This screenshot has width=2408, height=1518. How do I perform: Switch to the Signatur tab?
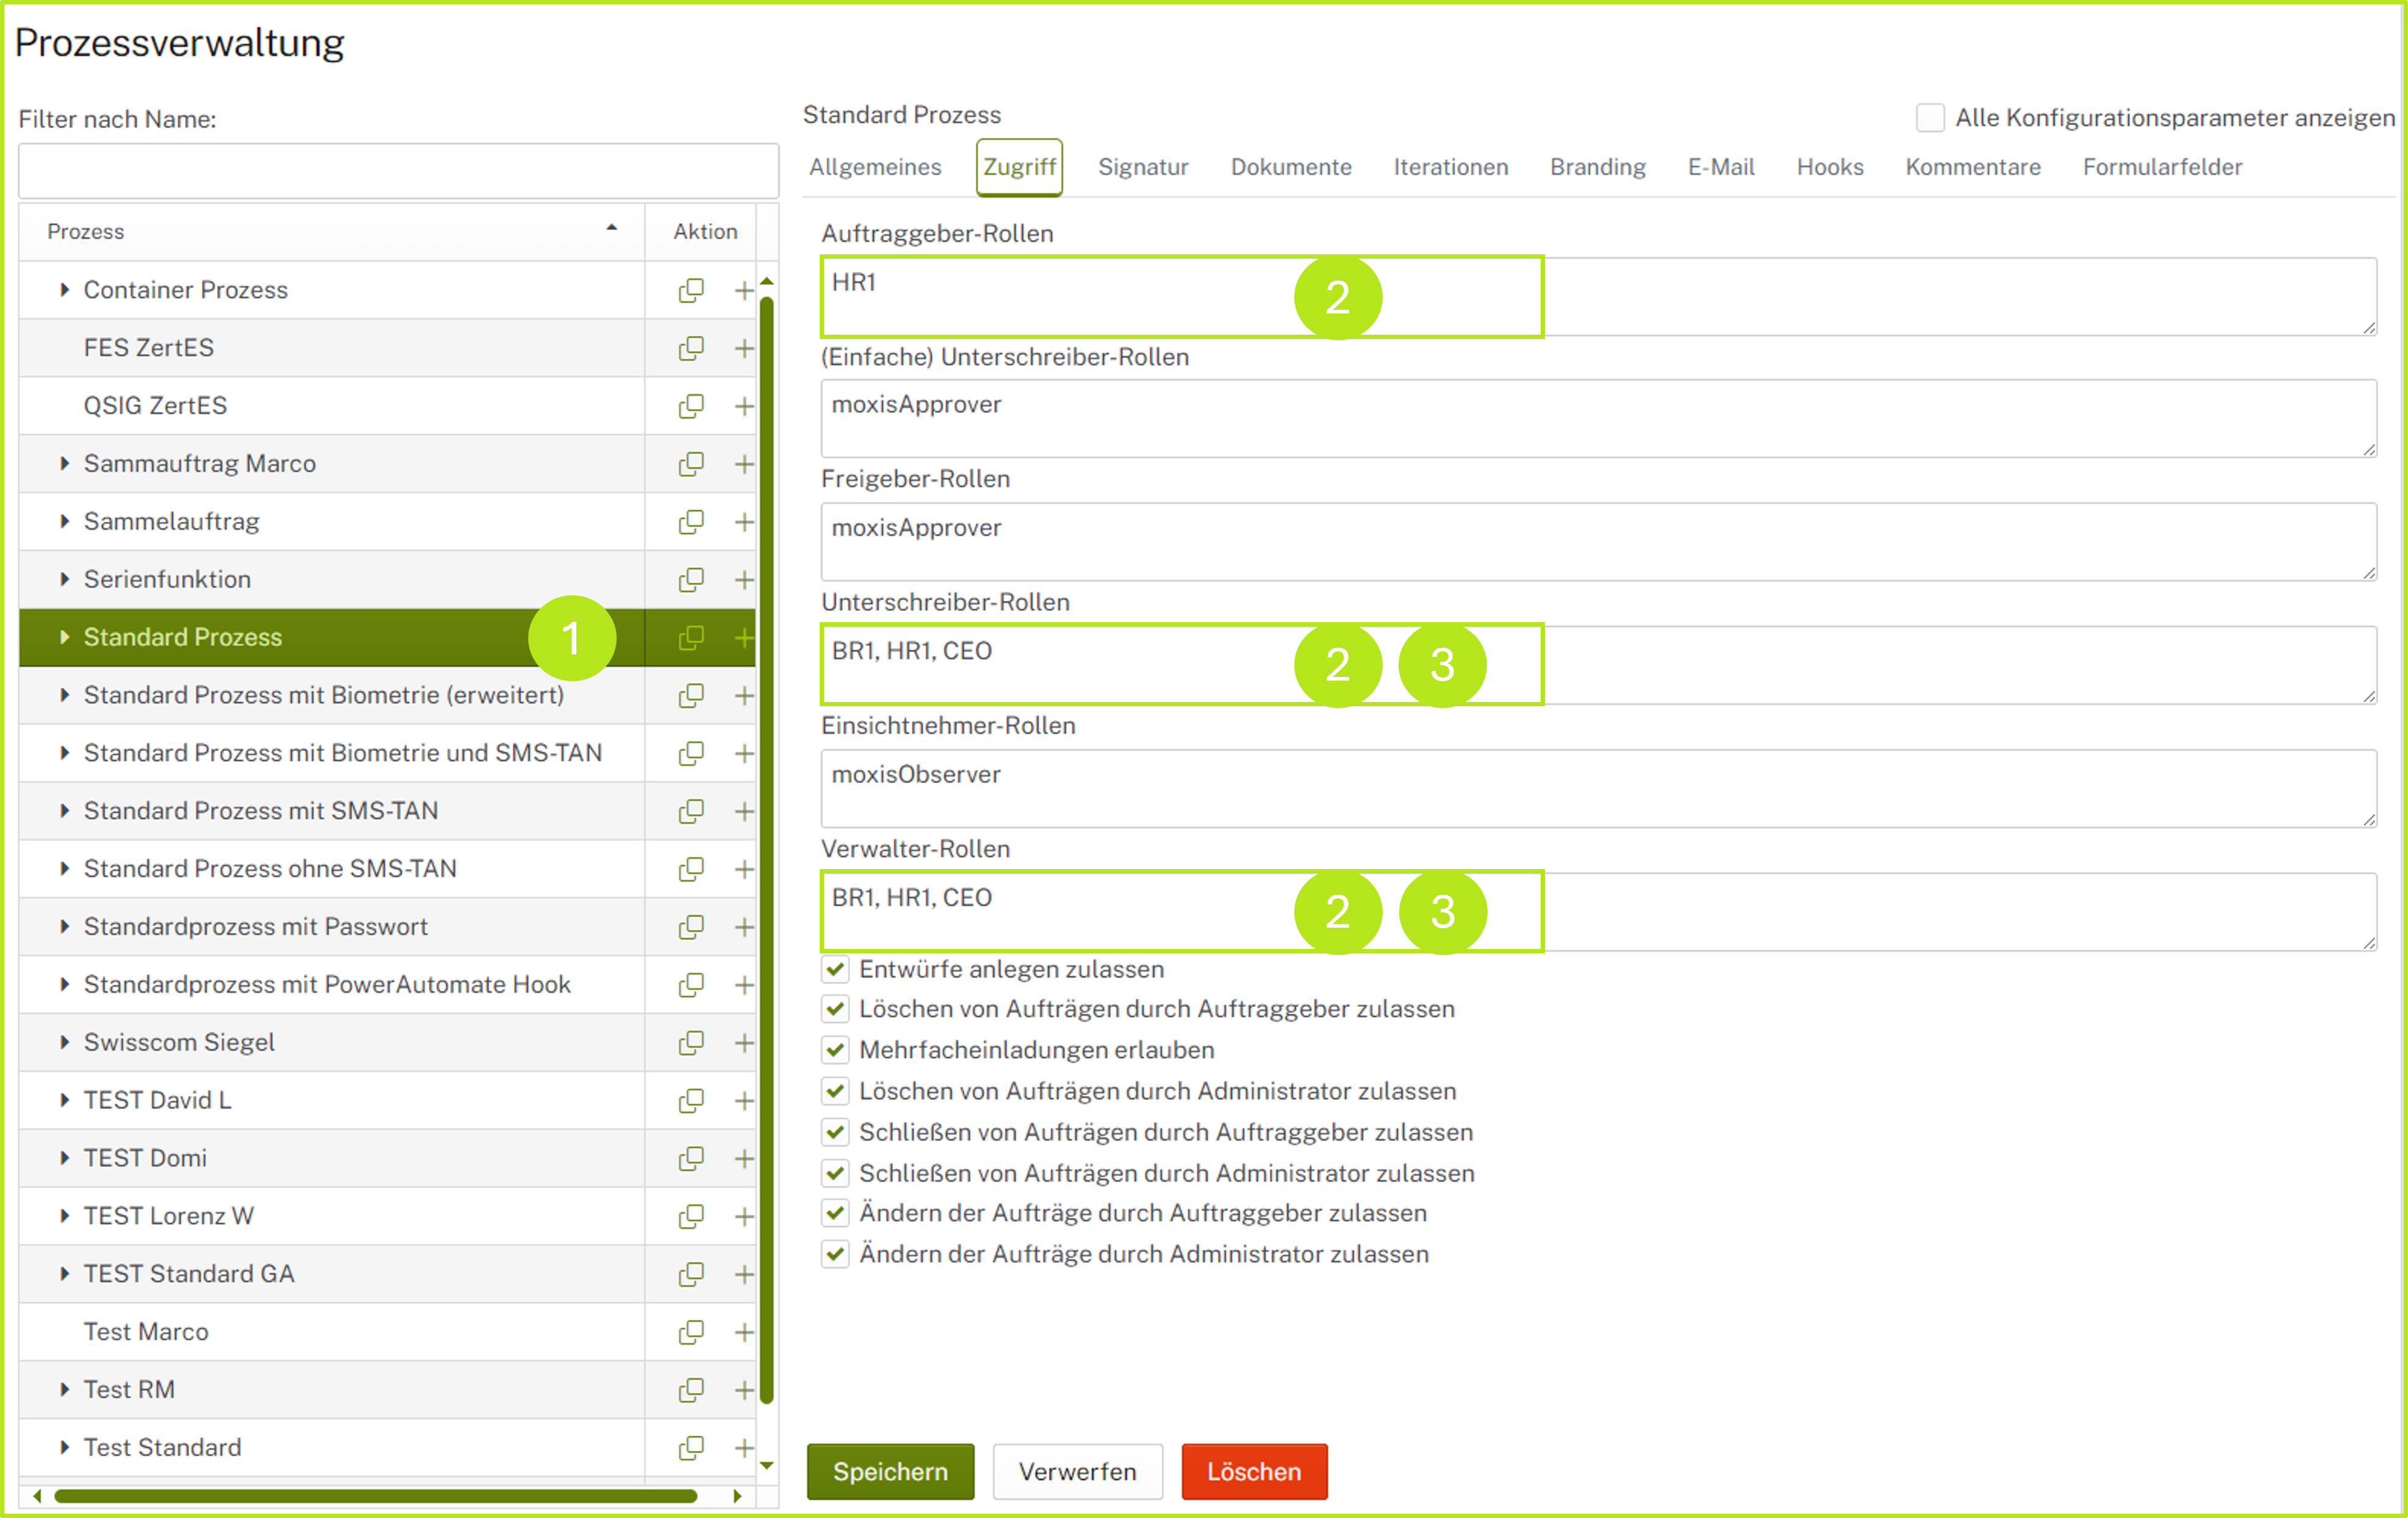(1142, 167)
